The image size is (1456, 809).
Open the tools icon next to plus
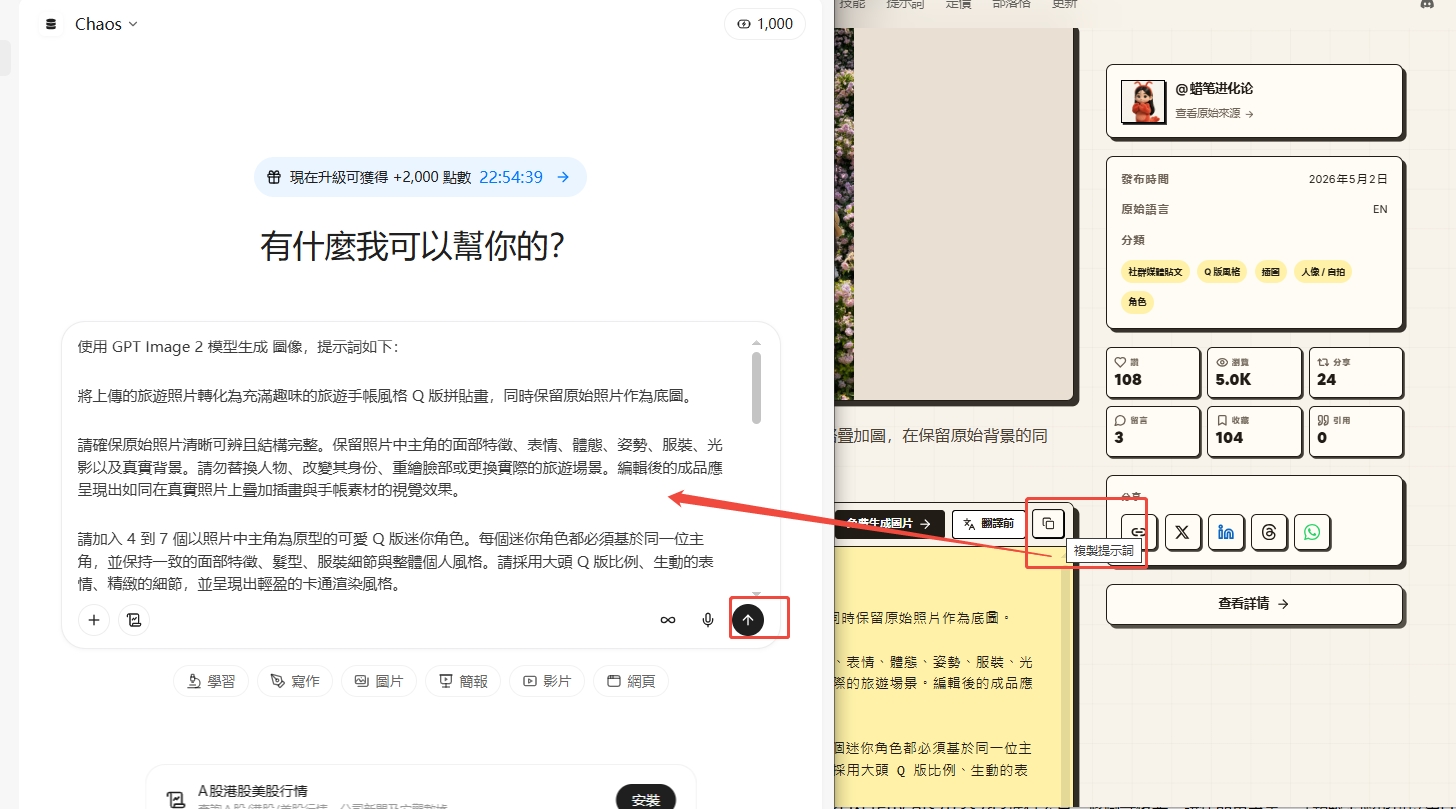tap(134, 620)
